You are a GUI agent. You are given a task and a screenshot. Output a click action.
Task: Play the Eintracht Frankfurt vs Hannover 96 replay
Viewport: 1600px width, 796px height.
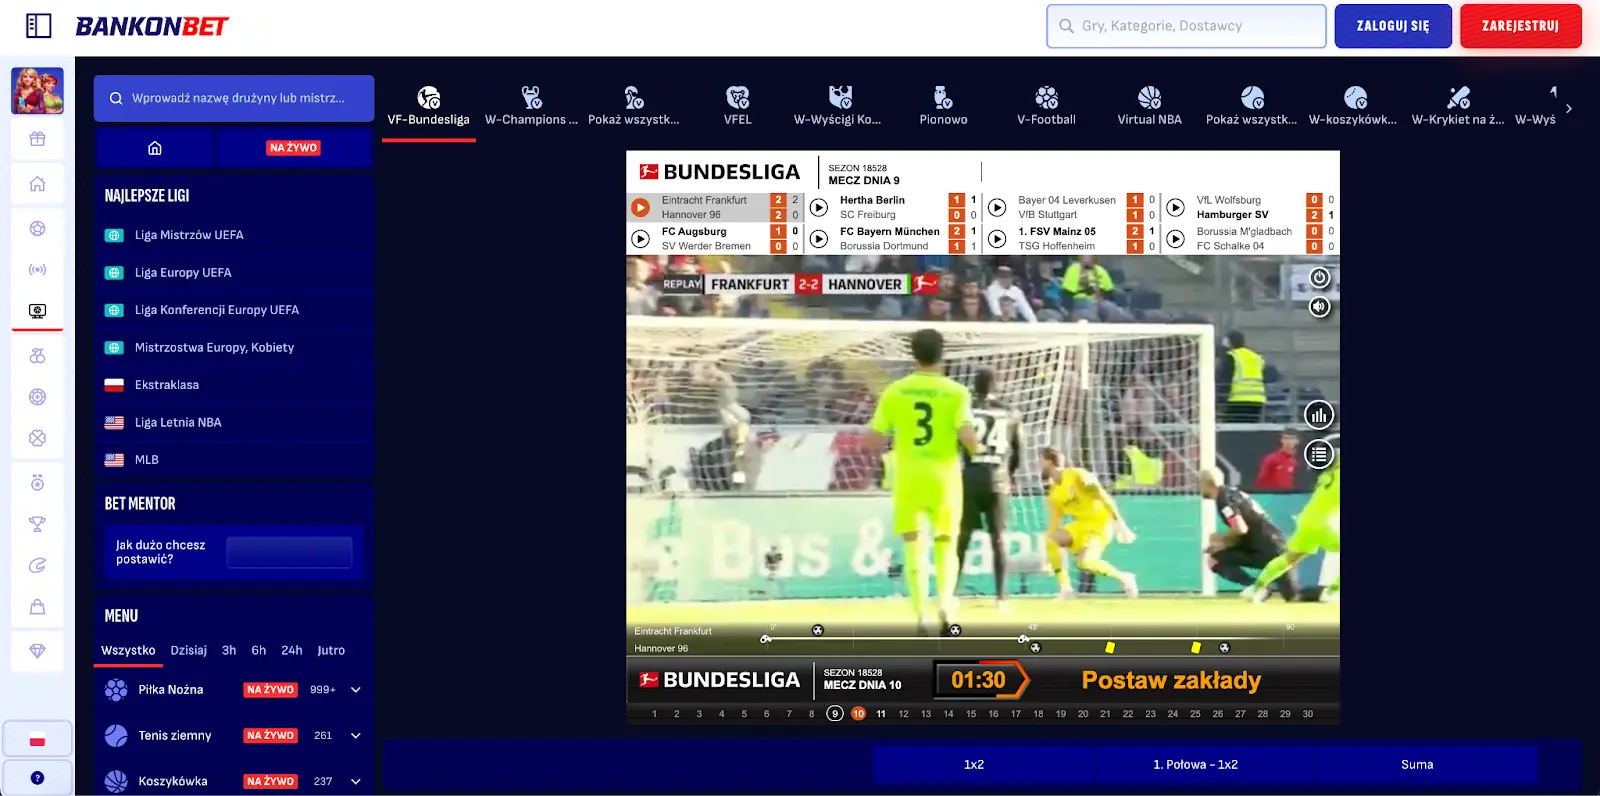[x=640, y=208]
